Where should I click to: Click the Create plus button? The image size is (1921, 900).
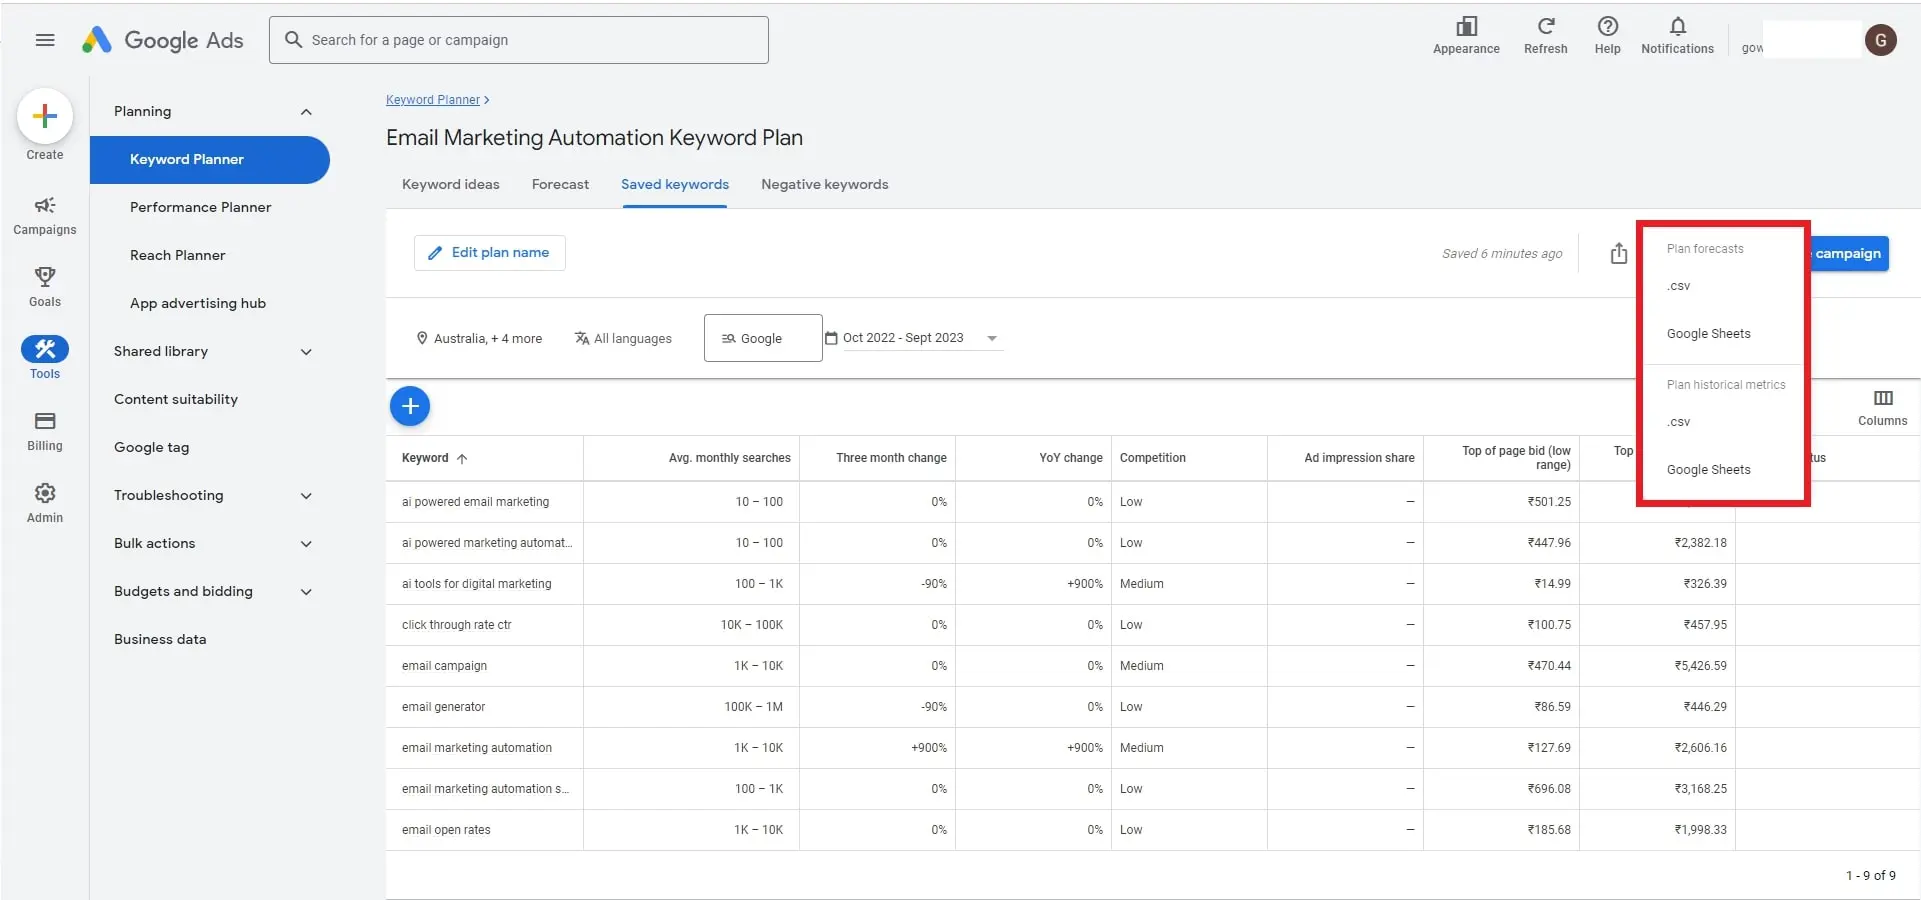coord(45,117)
